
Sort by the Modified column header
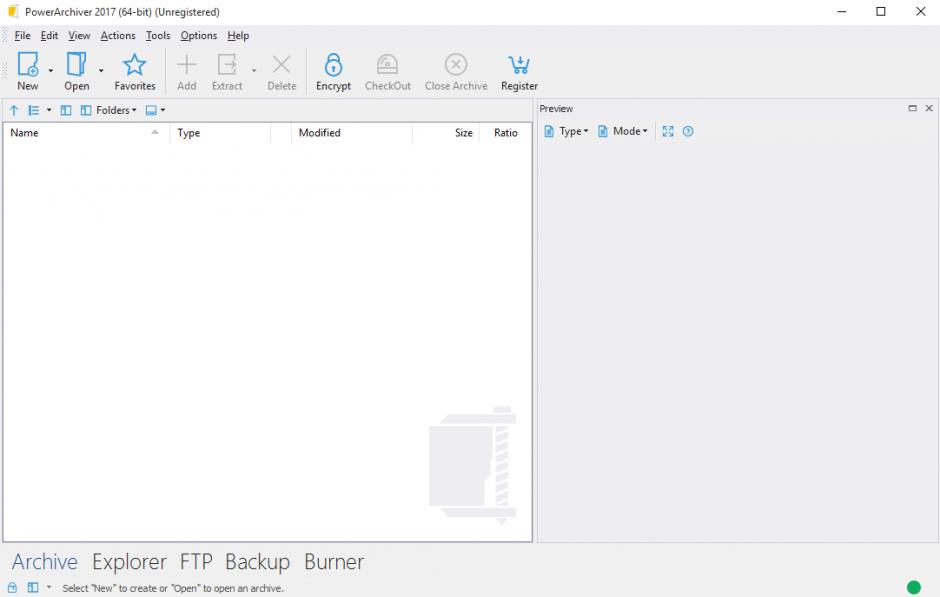[x=352, y=133]
